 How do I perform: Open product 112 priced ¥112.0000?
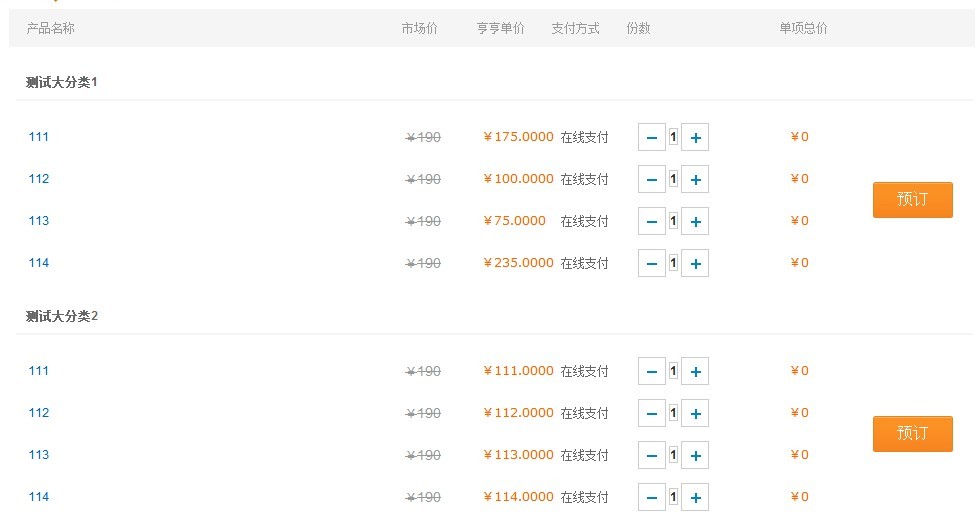39,413
